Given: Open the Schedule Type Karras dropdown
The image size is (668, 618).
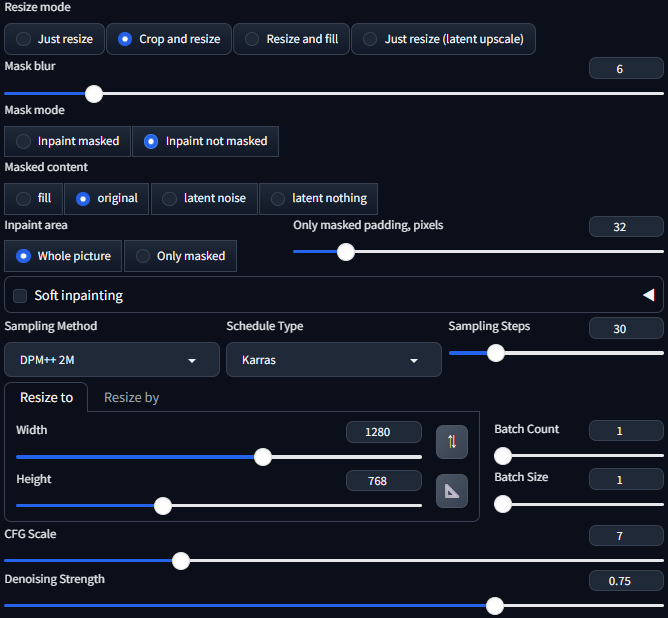Looking at the screenshot, I should point(333,360).
